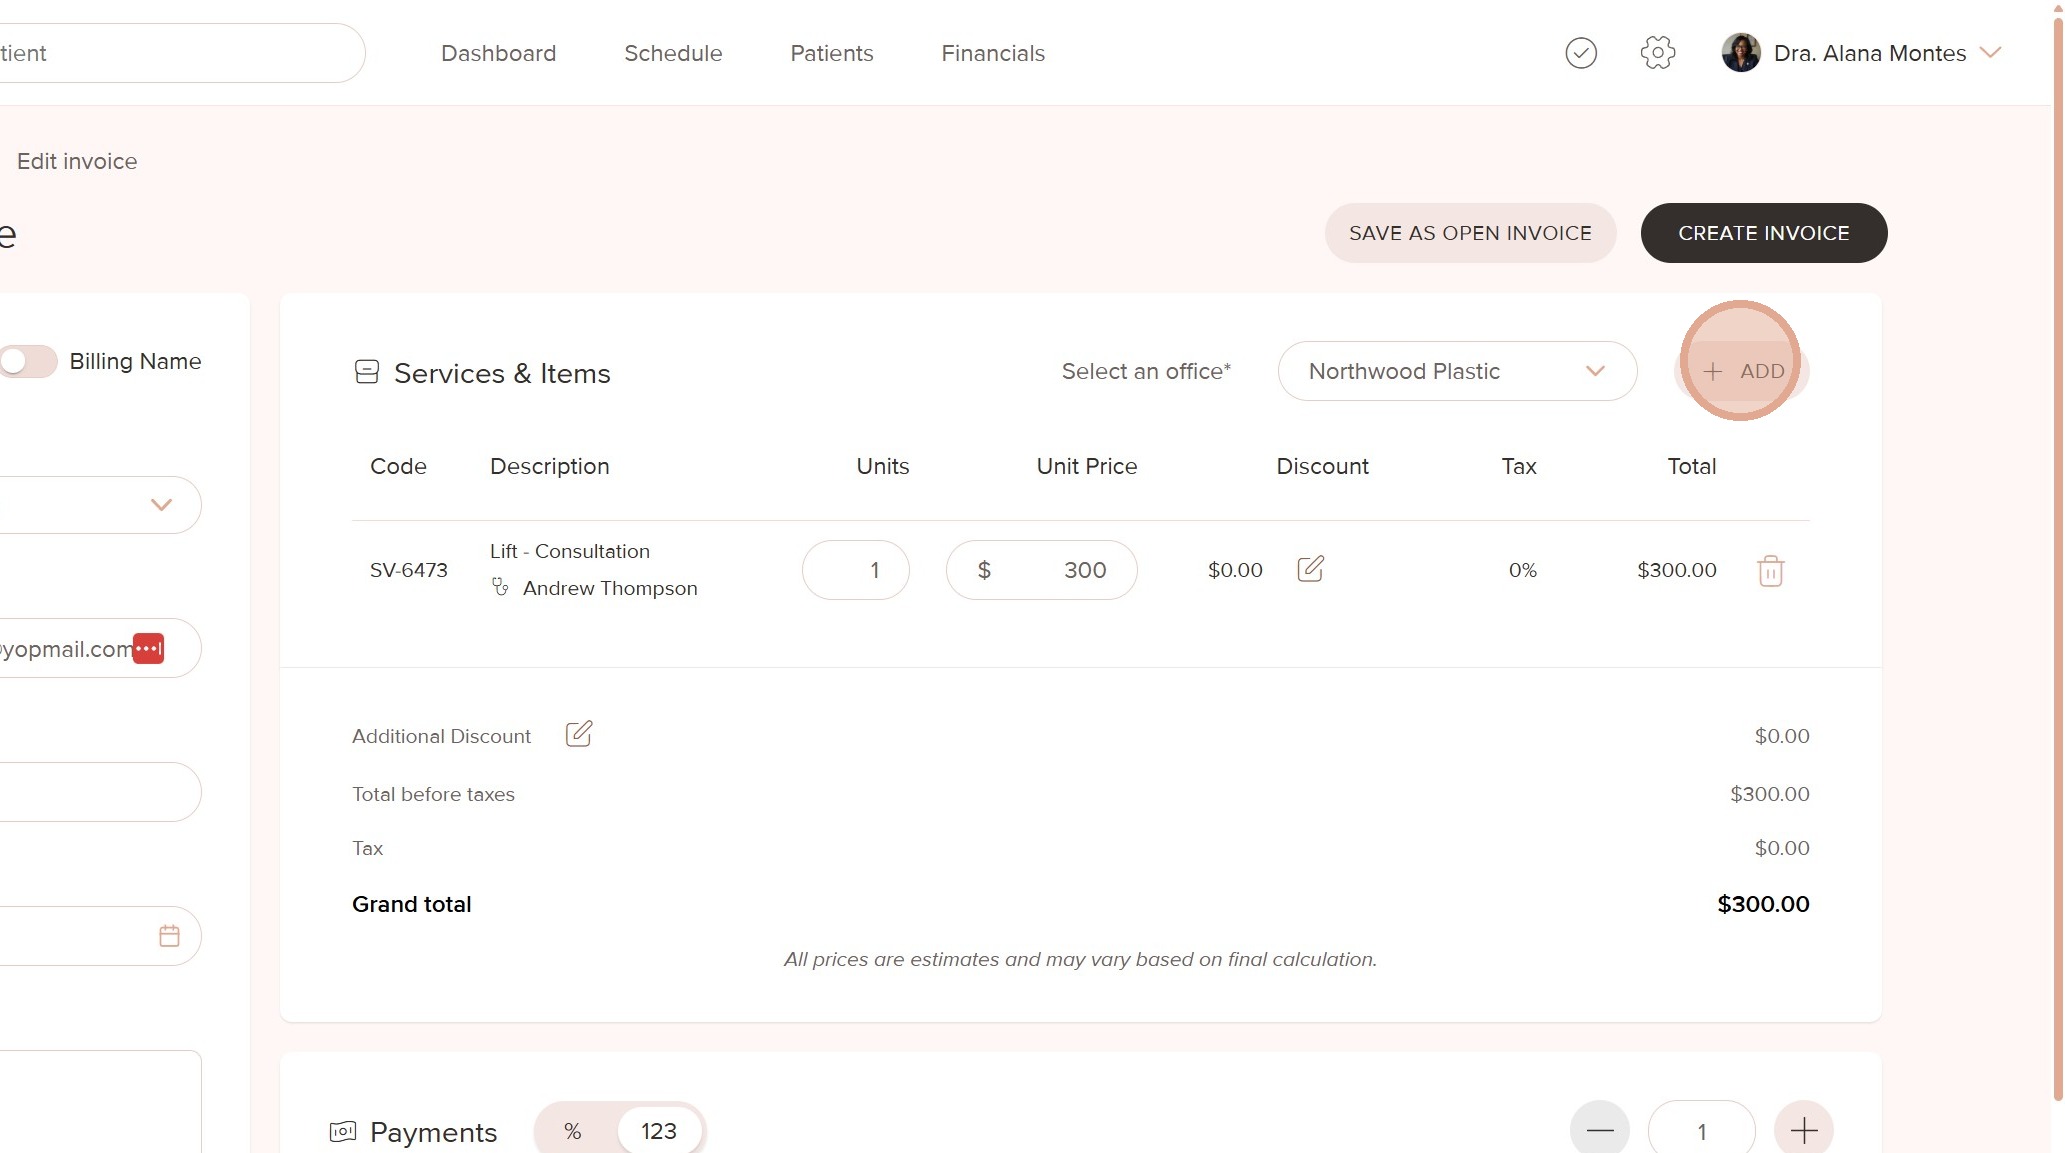Increase payments count with plus button
The image size is (2065, 1153).
tap(1803, 1131)
